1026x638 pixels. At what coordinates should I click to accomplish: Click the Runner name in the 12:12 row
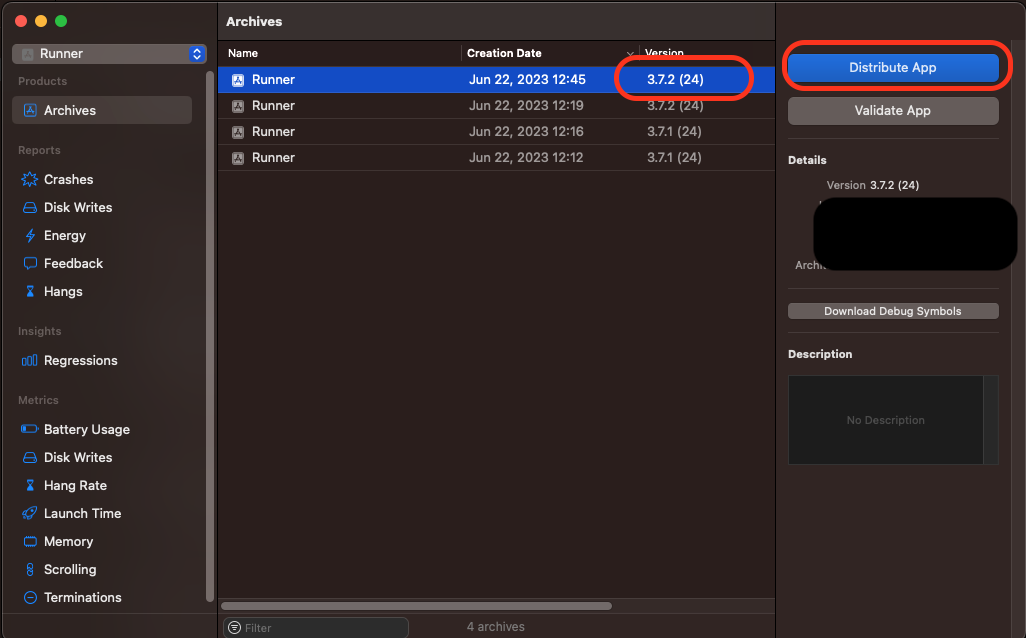point(273,158)
